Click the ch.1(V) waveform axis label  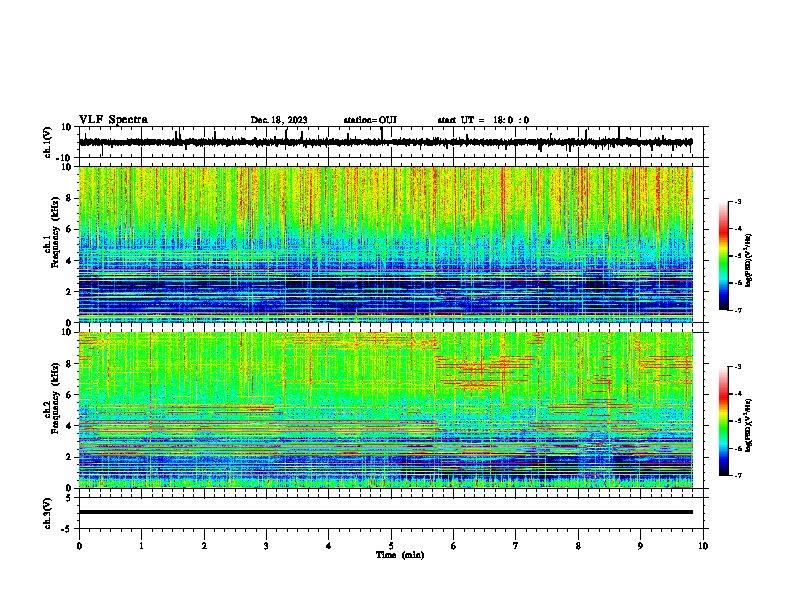click(x=47, y=142)
